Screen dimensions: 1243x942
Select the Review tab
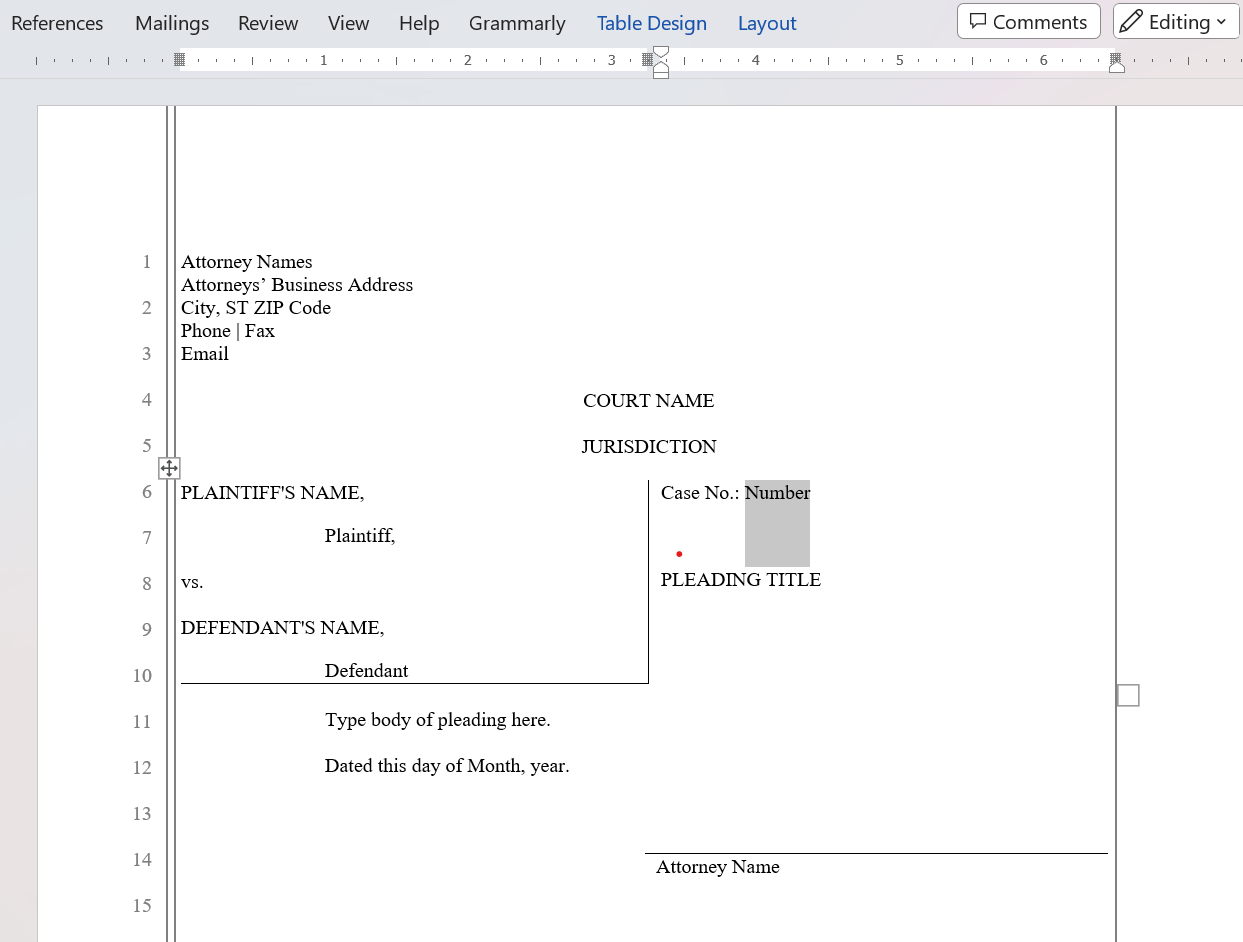(268, 23)
